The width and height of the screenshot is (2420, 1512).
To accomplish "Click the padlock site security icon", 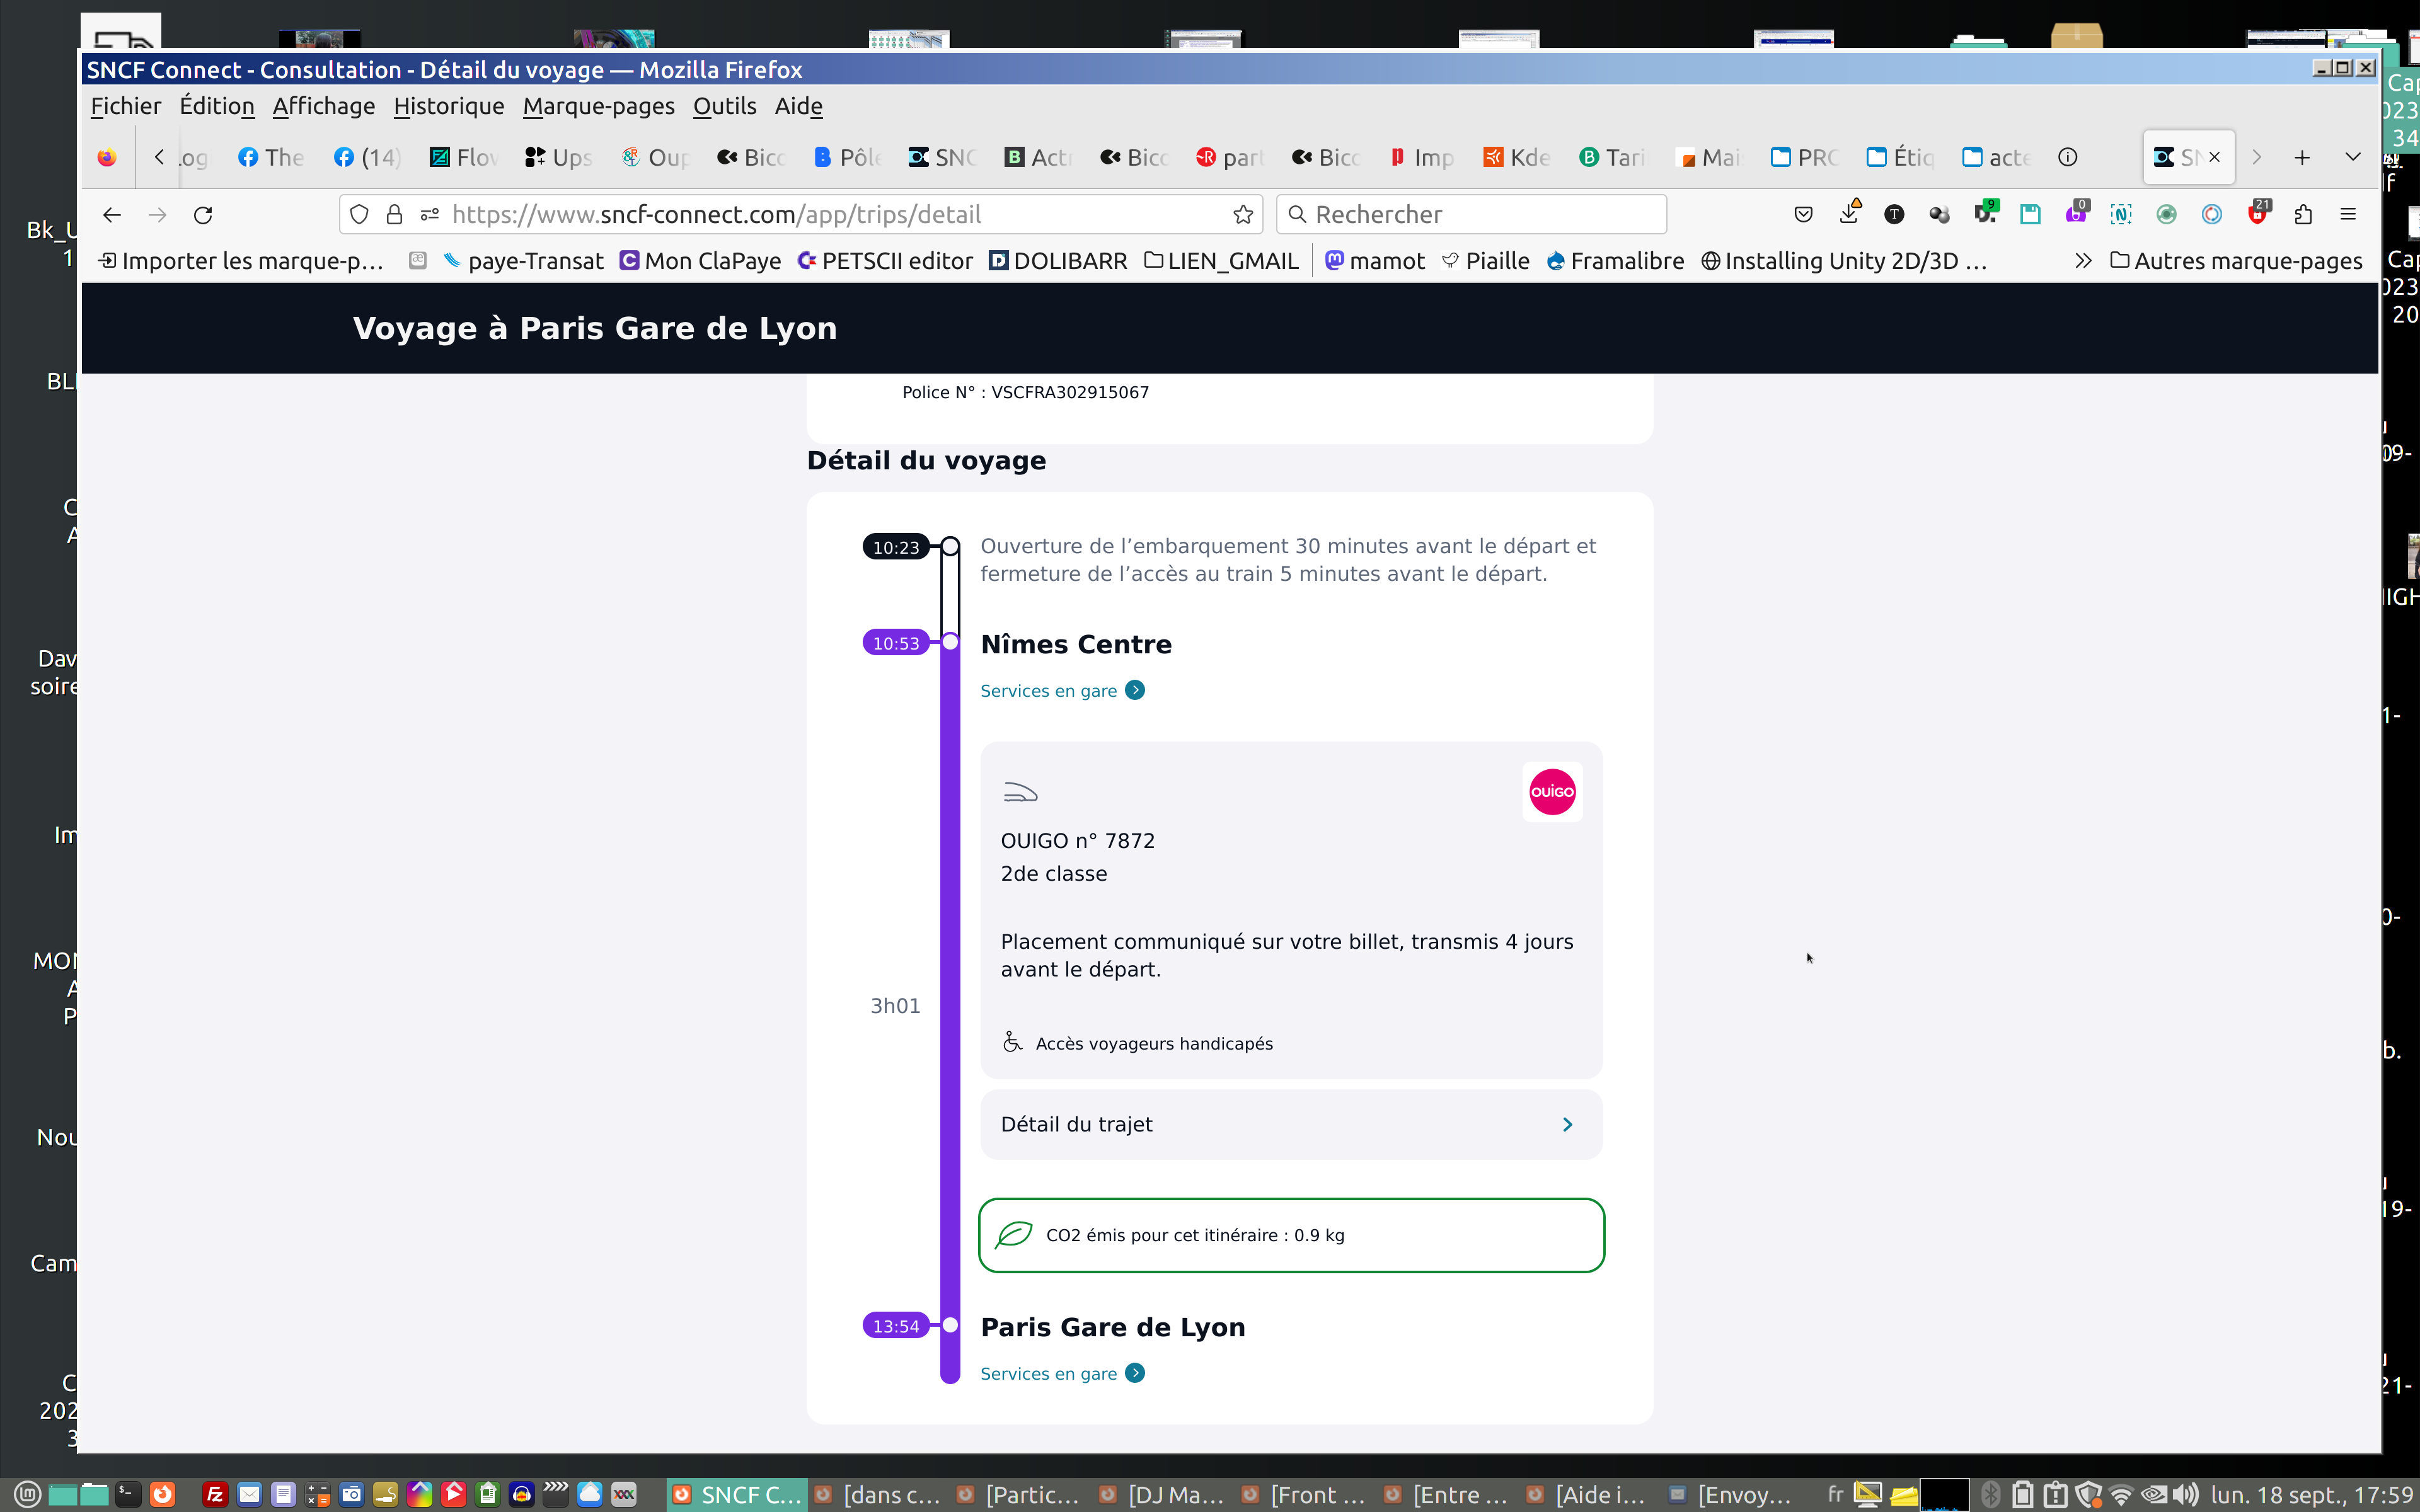I will coord(395,215).
